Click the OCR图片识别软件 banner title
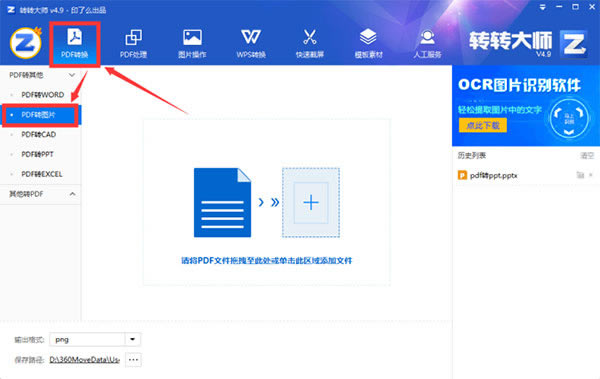 519,85
